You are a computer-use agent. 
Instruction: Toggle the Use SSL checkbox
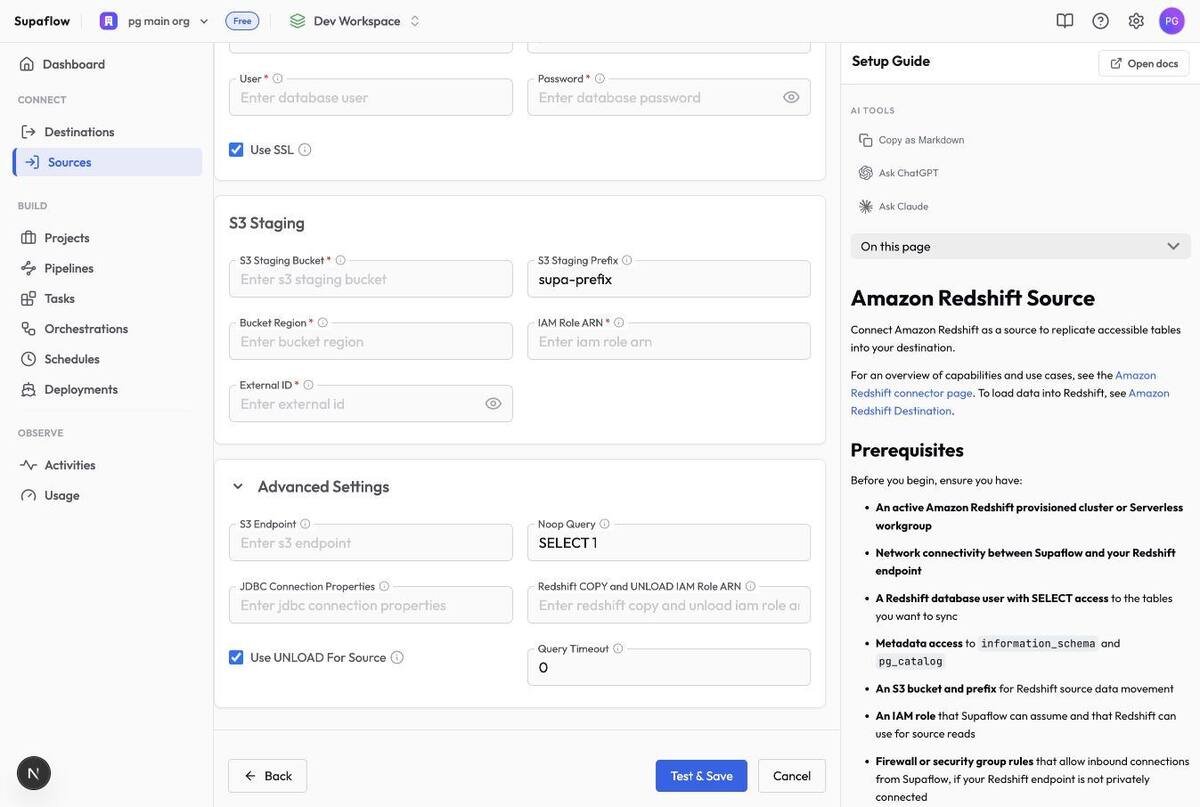tap(236, 150)
